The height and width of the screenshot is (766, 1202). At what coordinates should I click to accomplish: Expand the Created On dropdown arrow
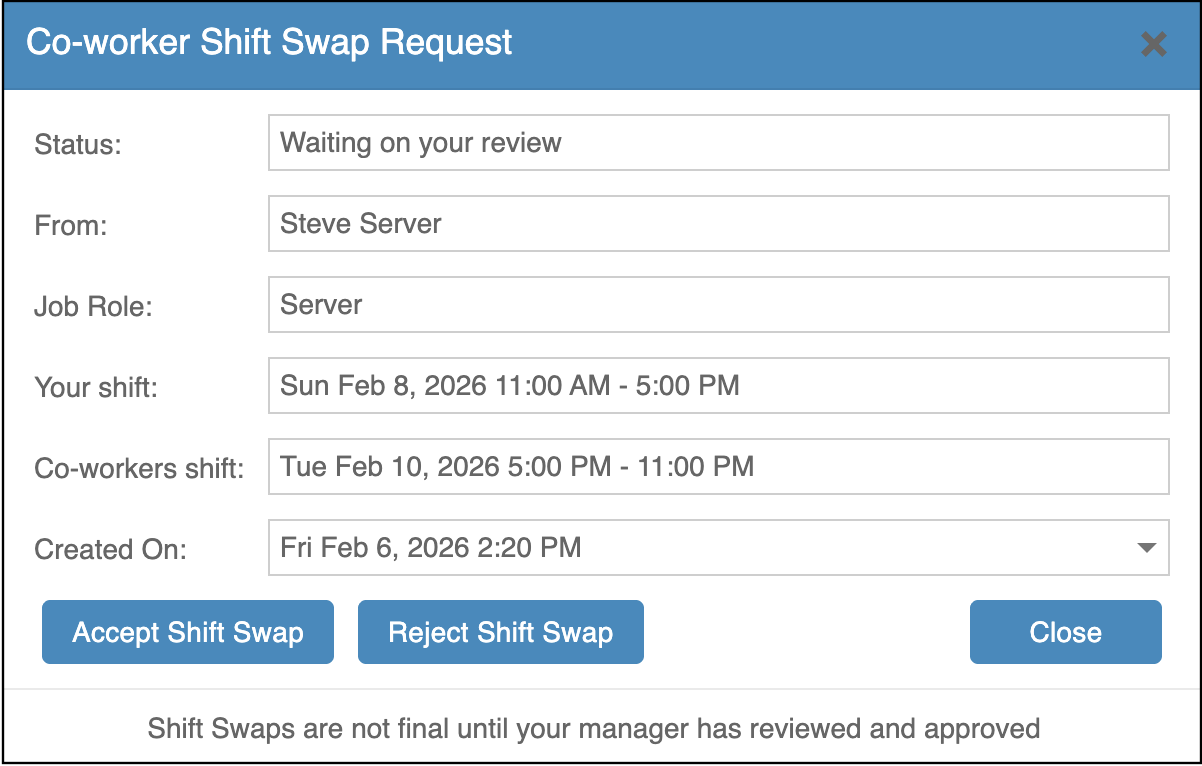coord(1147,548)
